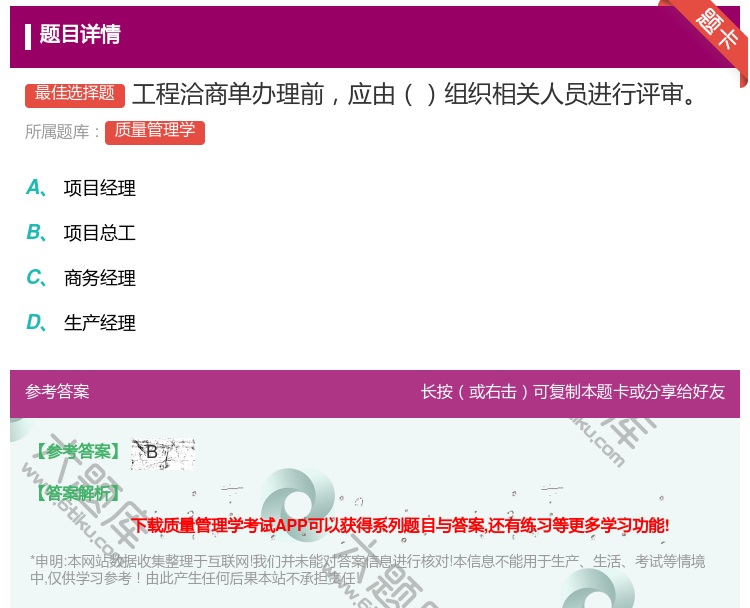Click the question text 工程洽商单办理前
The height and width of the screenshot is (608, 750).
(228, 94)
